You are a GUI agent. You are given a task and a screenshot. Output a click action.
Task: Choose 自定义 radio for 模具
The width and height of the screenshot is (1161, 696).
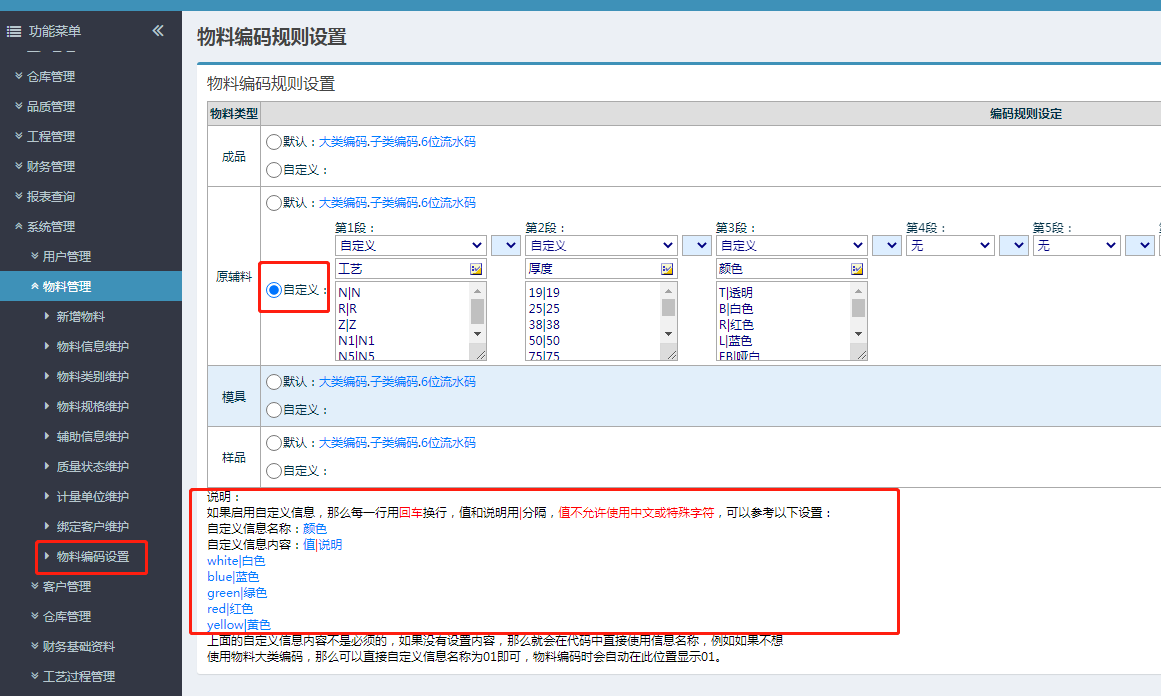pos(274,409)
